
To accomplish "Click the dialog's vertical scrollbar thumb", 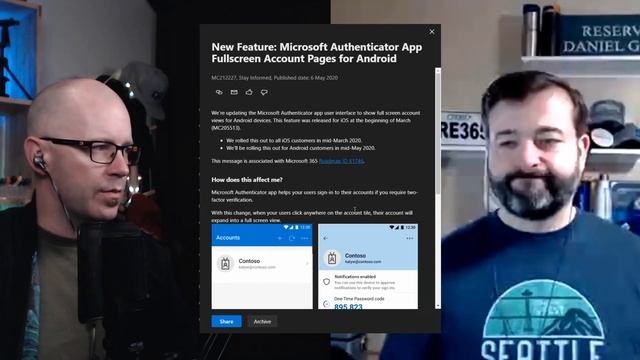I will (x=438, y=133).
